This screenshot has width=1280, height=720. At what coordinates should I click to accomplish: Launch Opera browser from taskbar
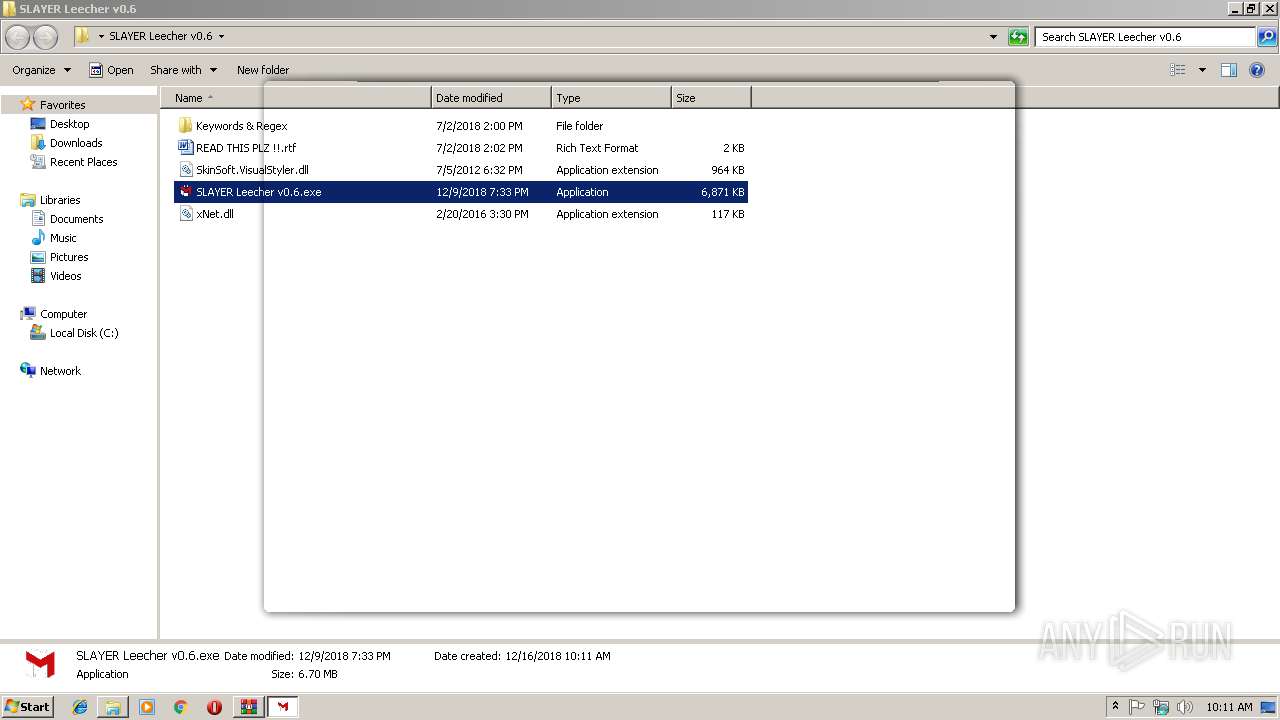click(214, 707)
